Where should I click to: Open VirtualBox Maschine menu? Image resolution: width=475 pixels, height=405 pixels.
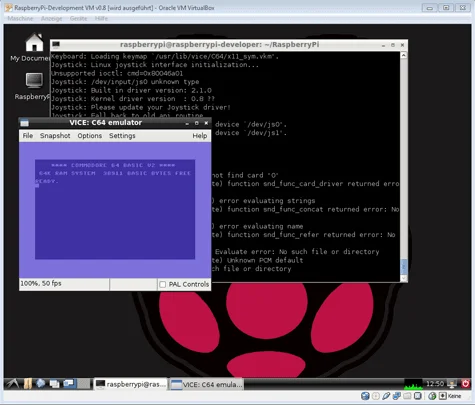[20, 18]
